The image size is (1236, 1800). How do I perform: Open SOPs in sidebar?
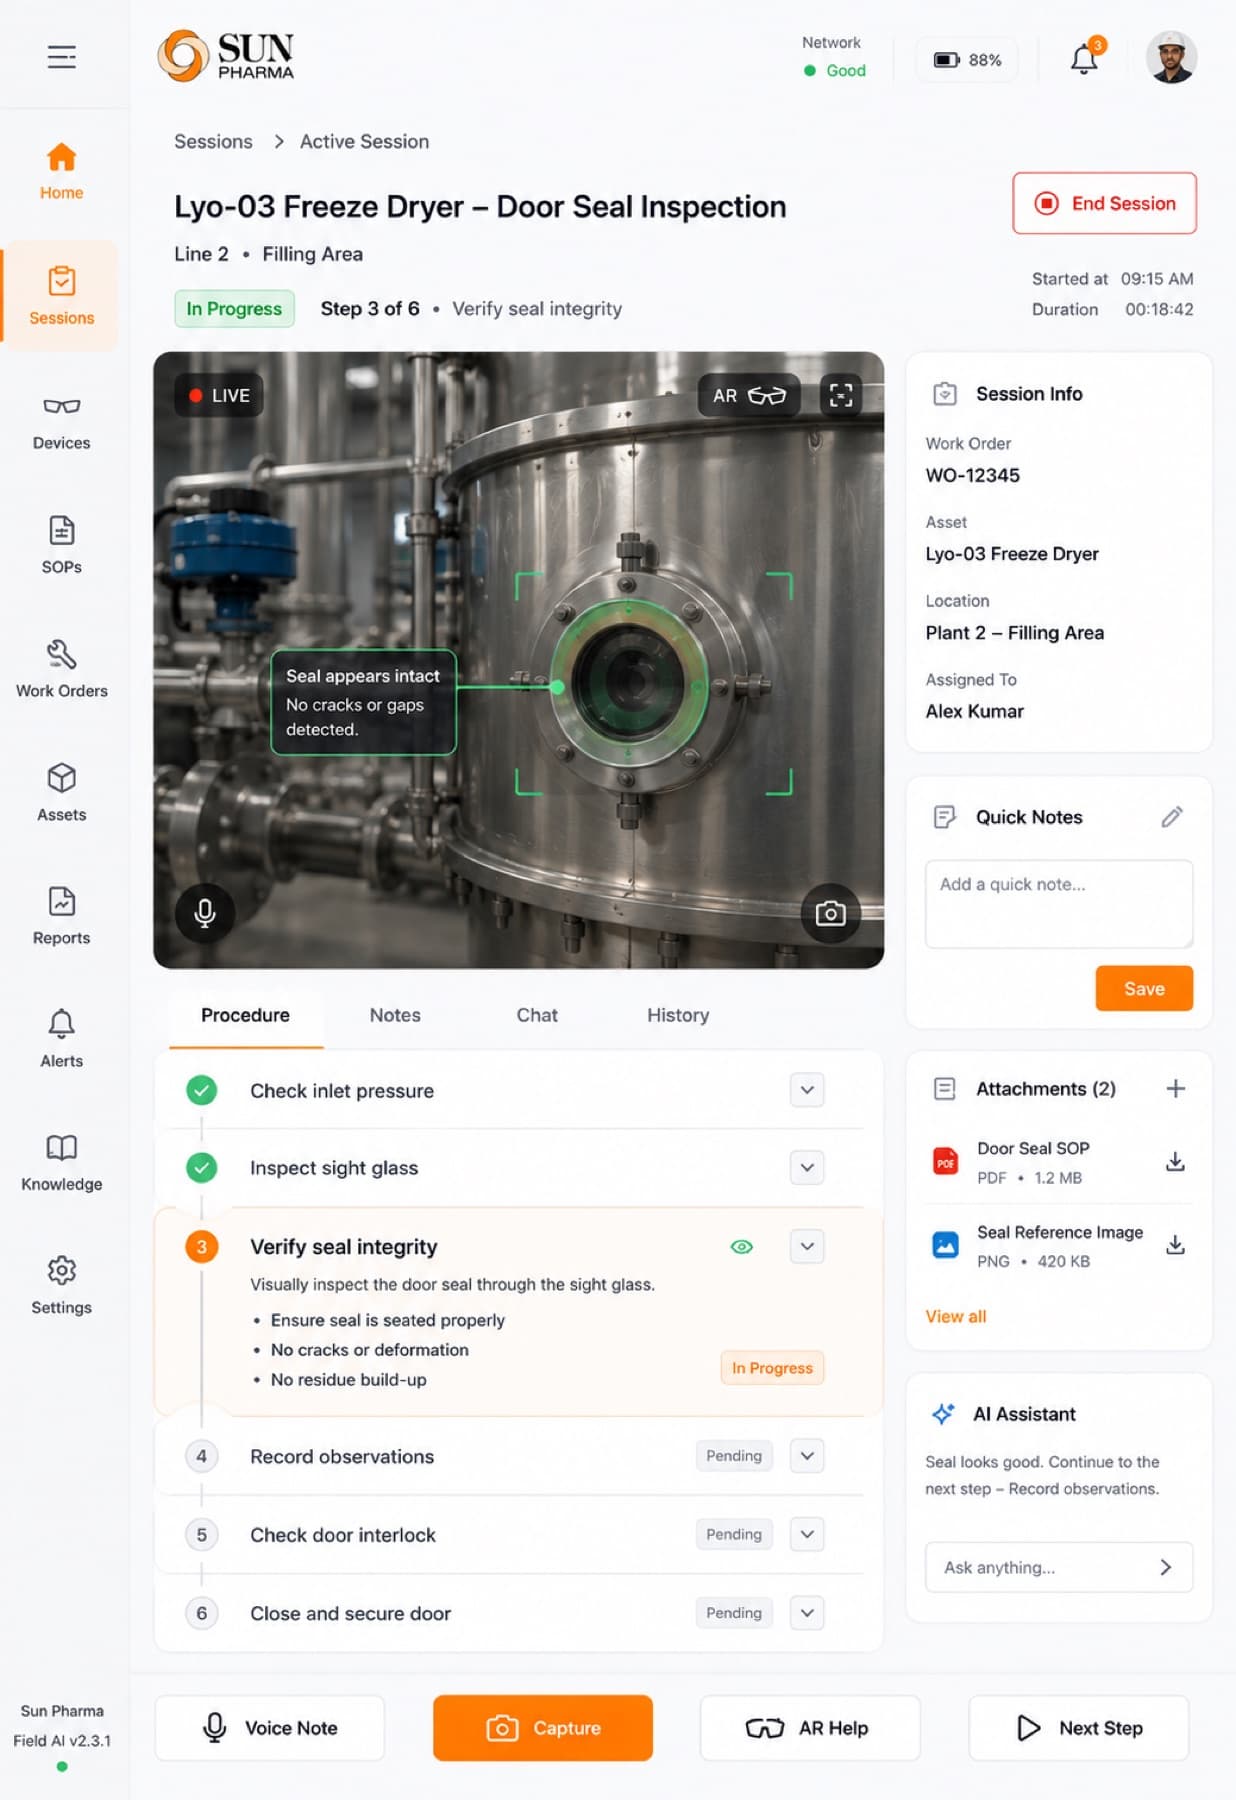(61, 545)
